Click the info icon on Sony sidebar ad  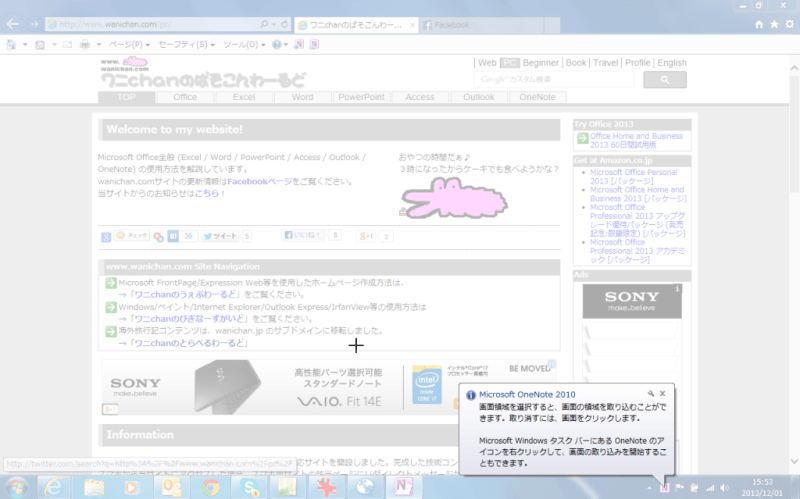[677, 289]
